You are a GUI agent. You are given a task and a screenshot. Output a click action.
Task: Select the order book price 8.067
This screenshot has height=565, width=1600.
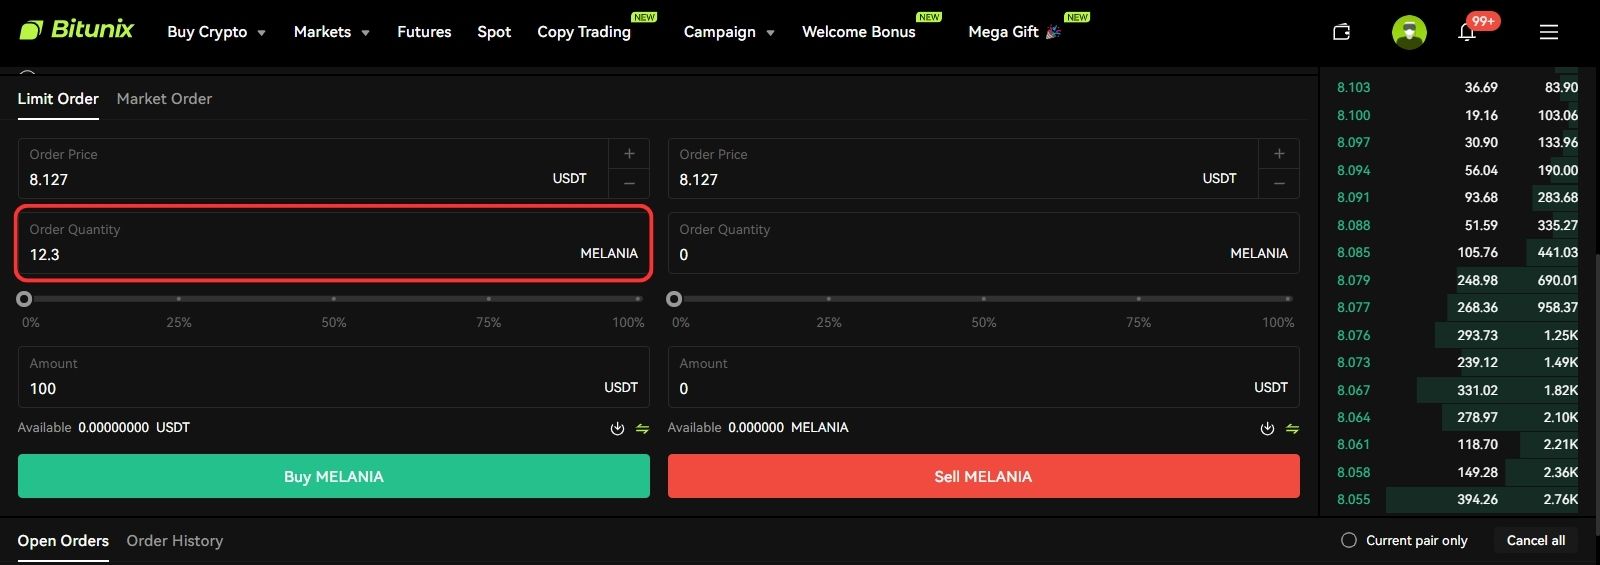tap(1354, 391)
